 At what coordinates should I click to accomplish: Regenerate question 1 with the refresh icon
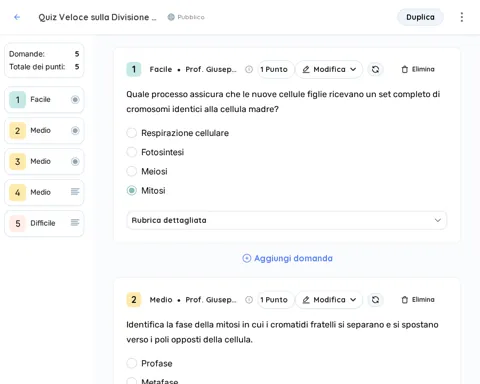pyautogui.click(x=375, y=69)
